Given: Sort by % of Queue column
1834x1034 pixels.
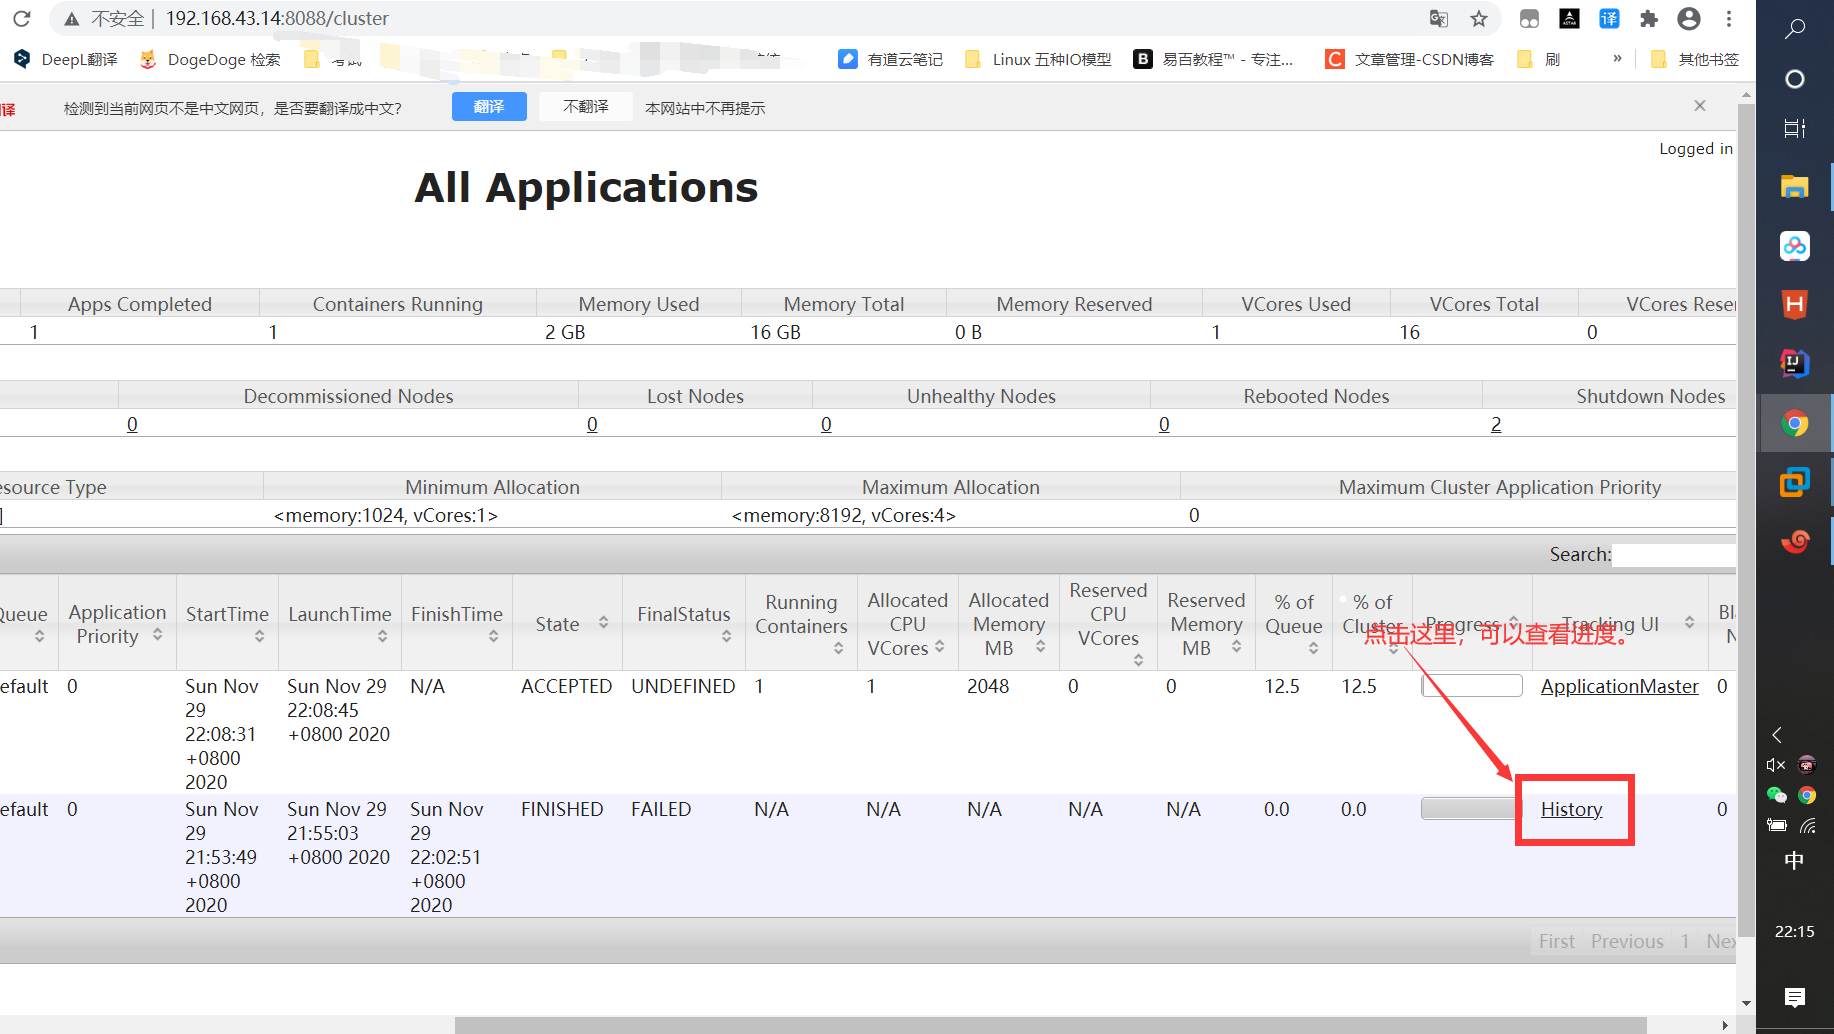Looking at the screenshot, I should pos(1294,624).
